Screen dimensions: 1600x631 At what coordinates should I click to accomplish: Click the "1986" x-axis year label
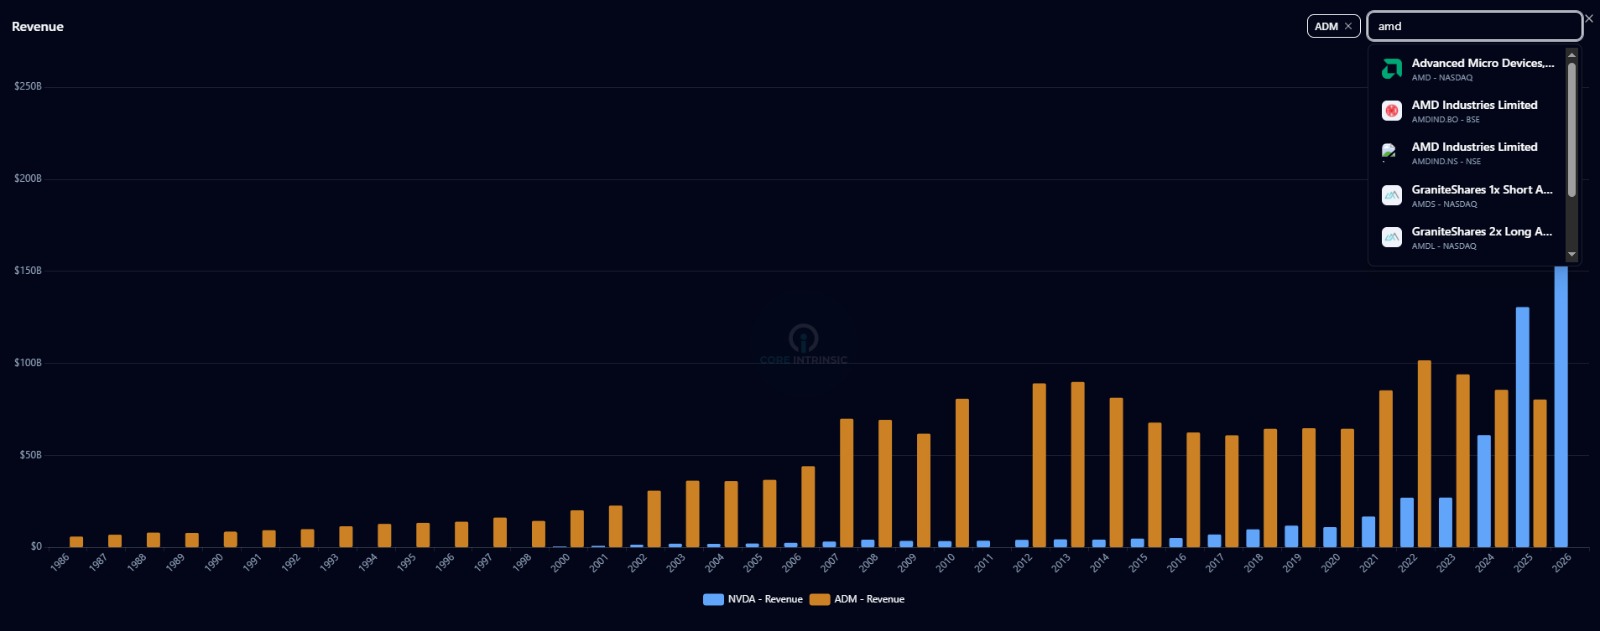click(60, 563)
